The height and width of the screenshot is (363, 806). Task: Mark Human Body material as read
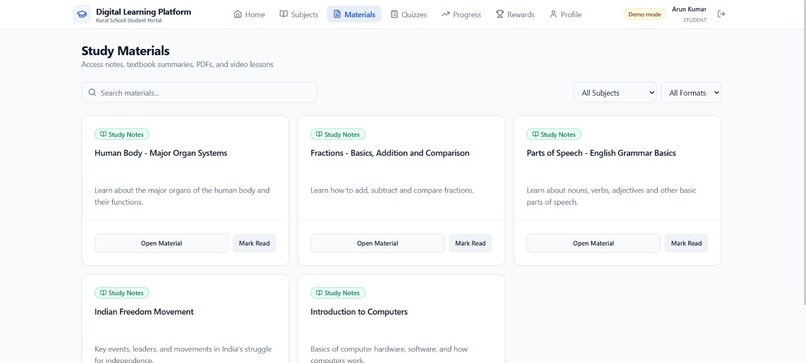[254, 243]
